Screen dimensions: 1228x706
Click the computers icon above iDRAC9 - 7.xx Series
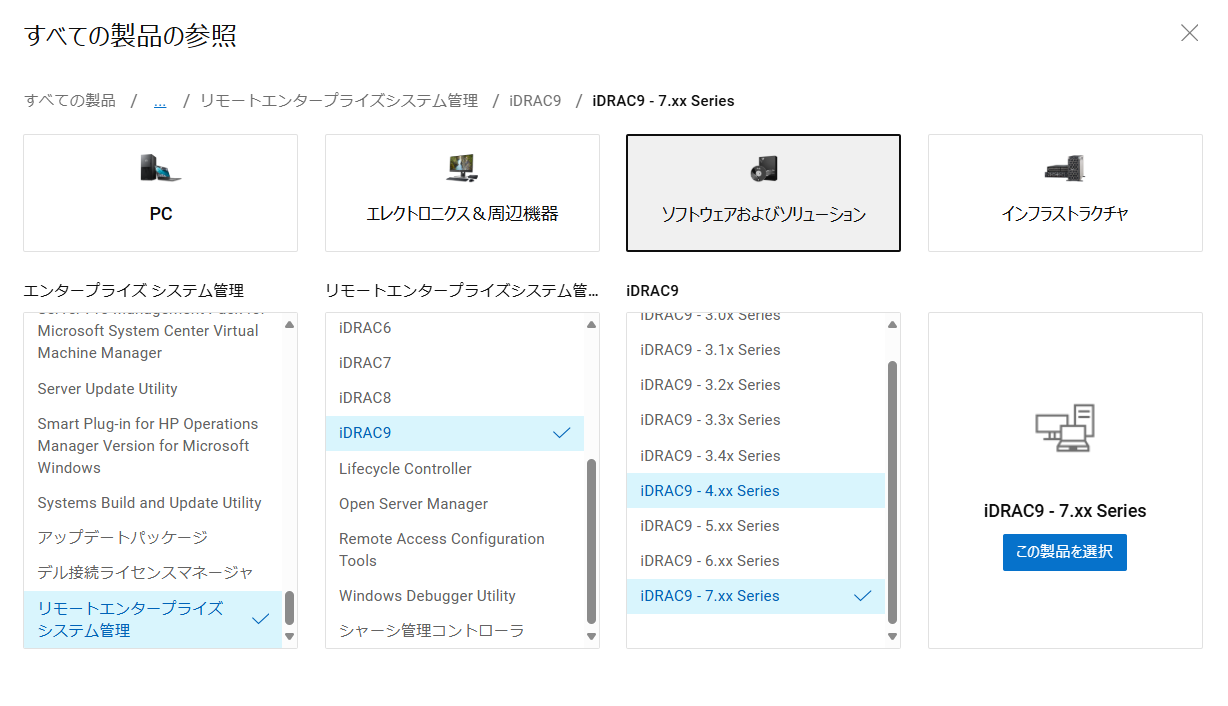tap(1065, 428)
